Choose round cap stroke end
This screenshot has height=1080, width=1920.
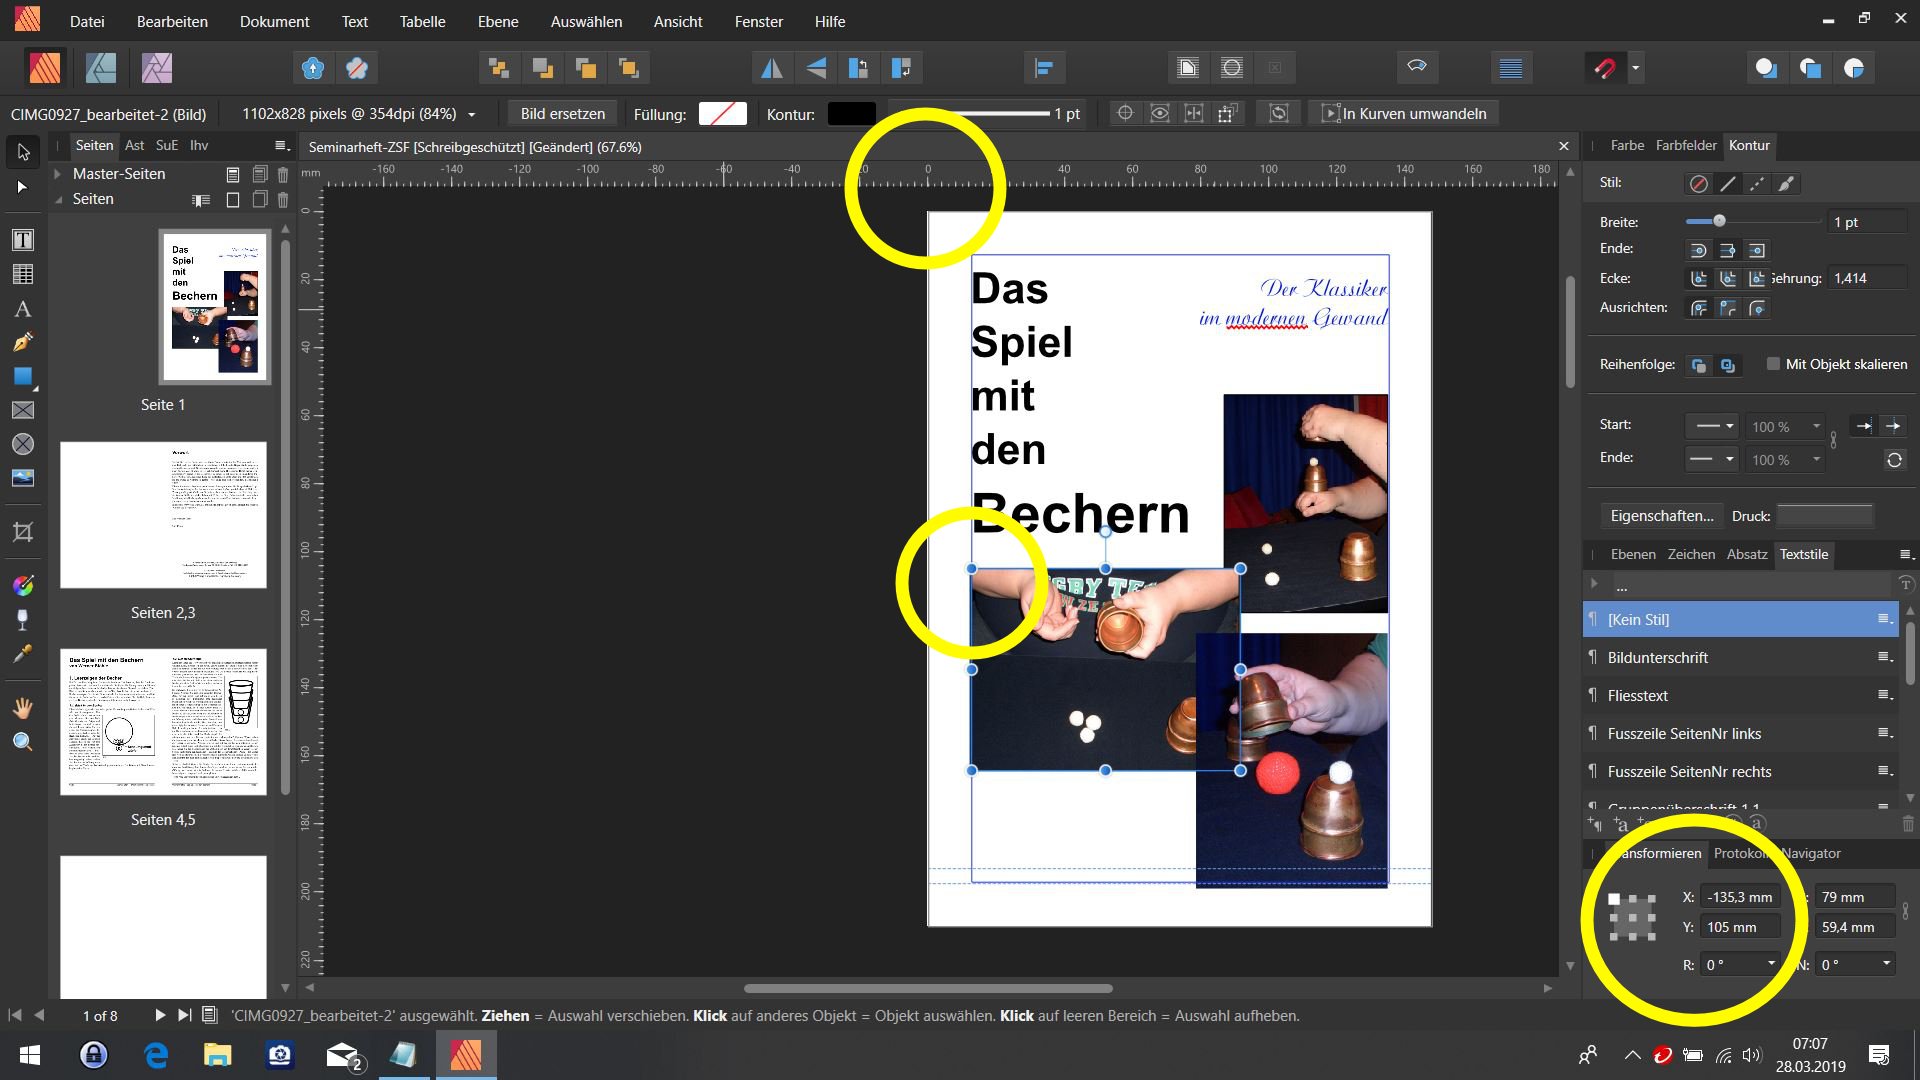click(x=1698, y=250)
